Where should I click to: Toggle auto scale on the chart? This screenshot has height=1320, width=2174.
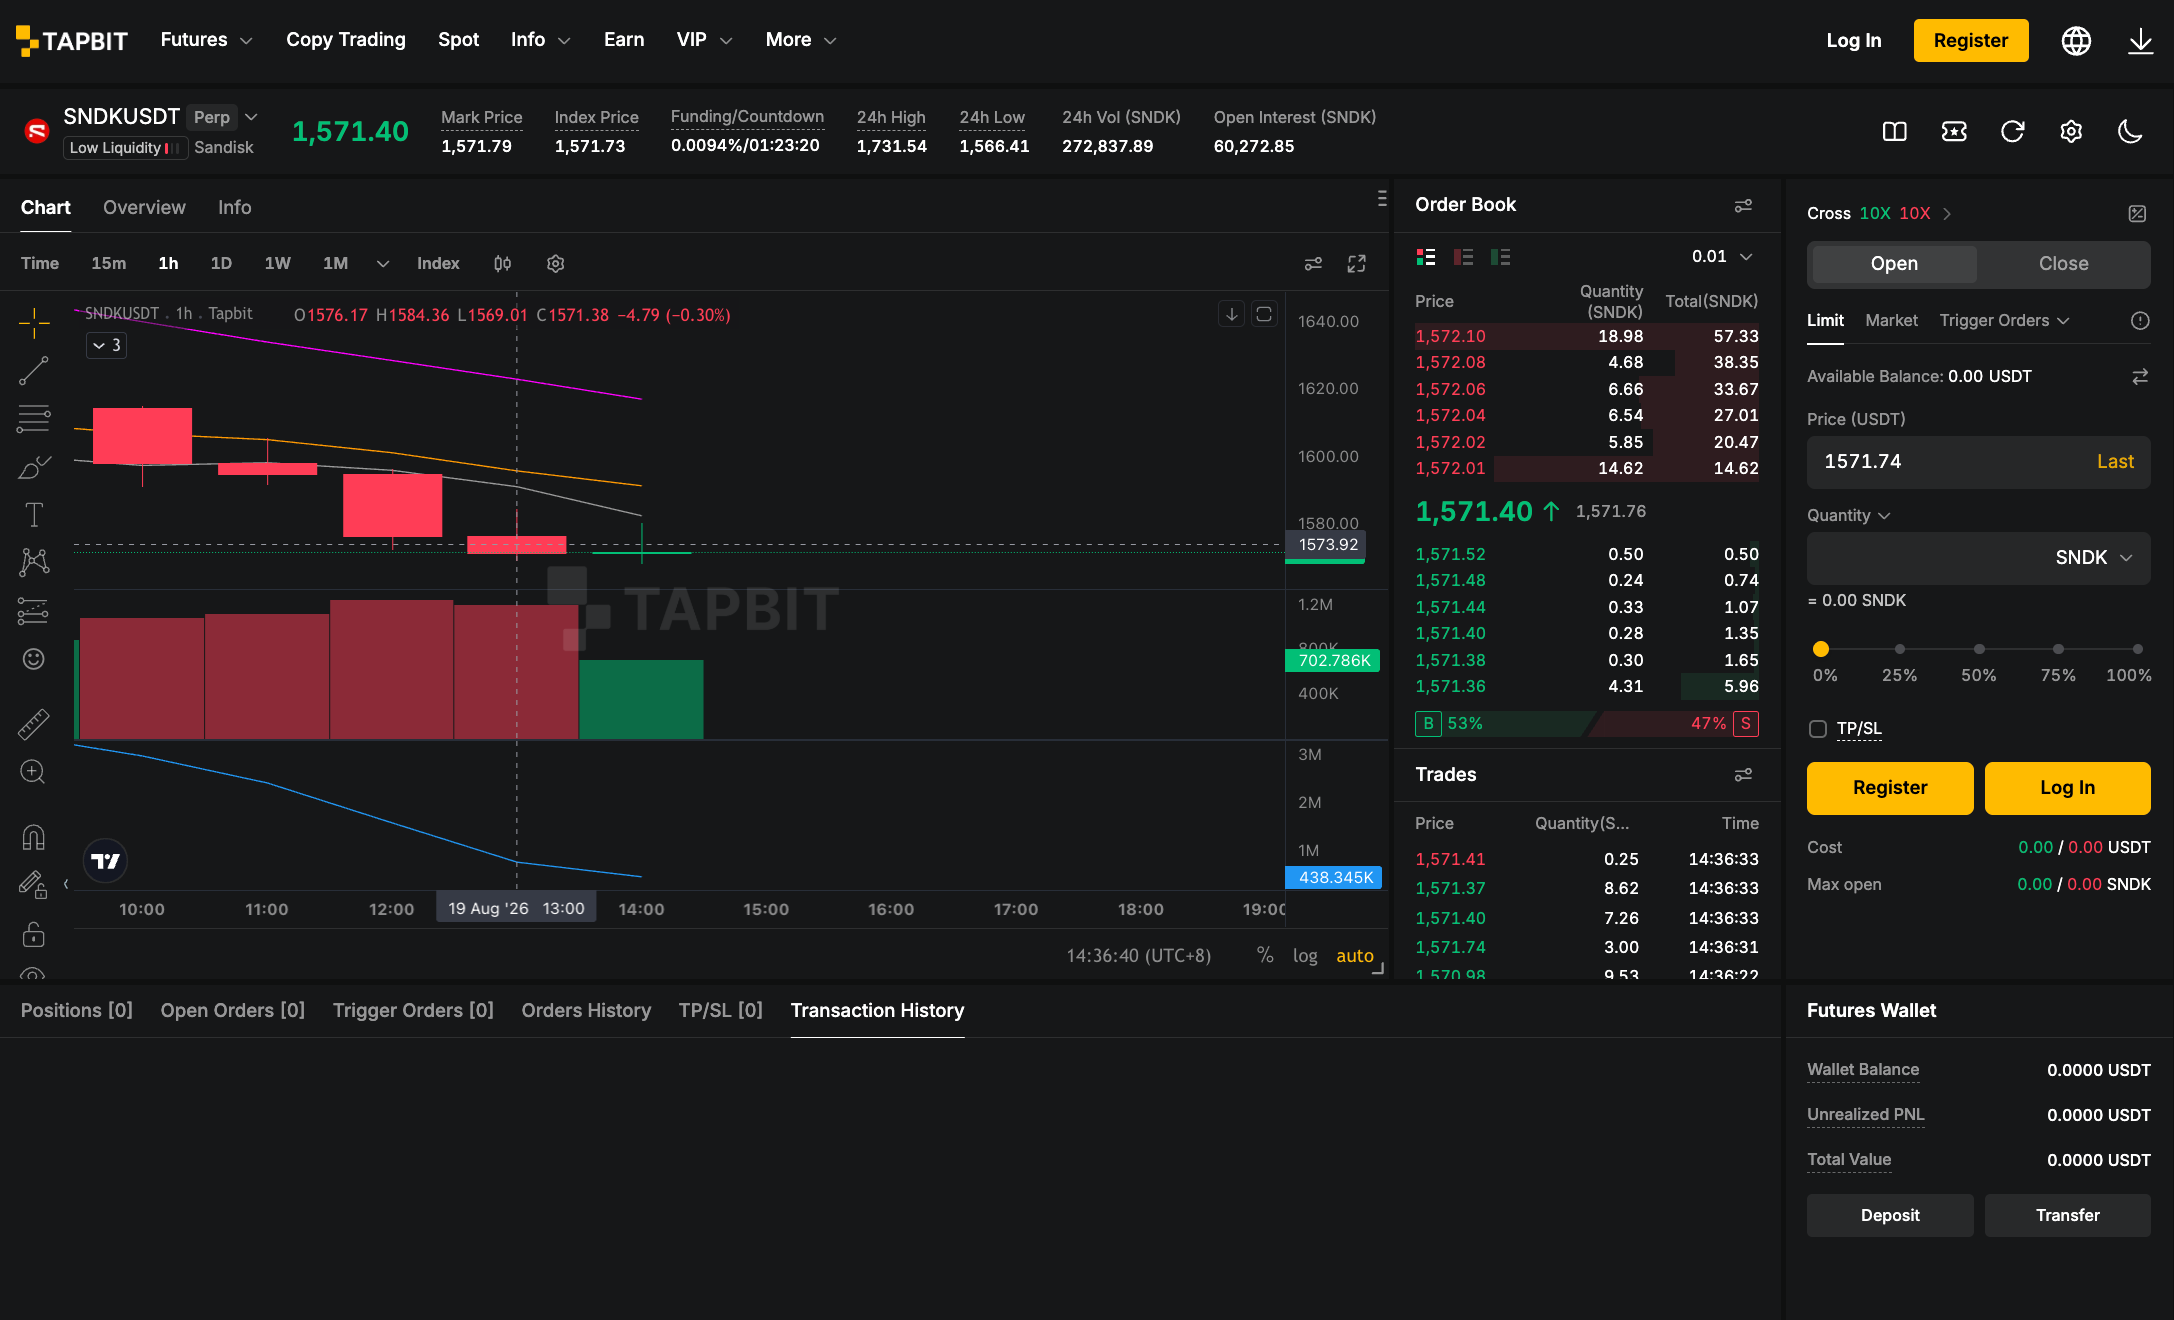tap(1355, 956)
